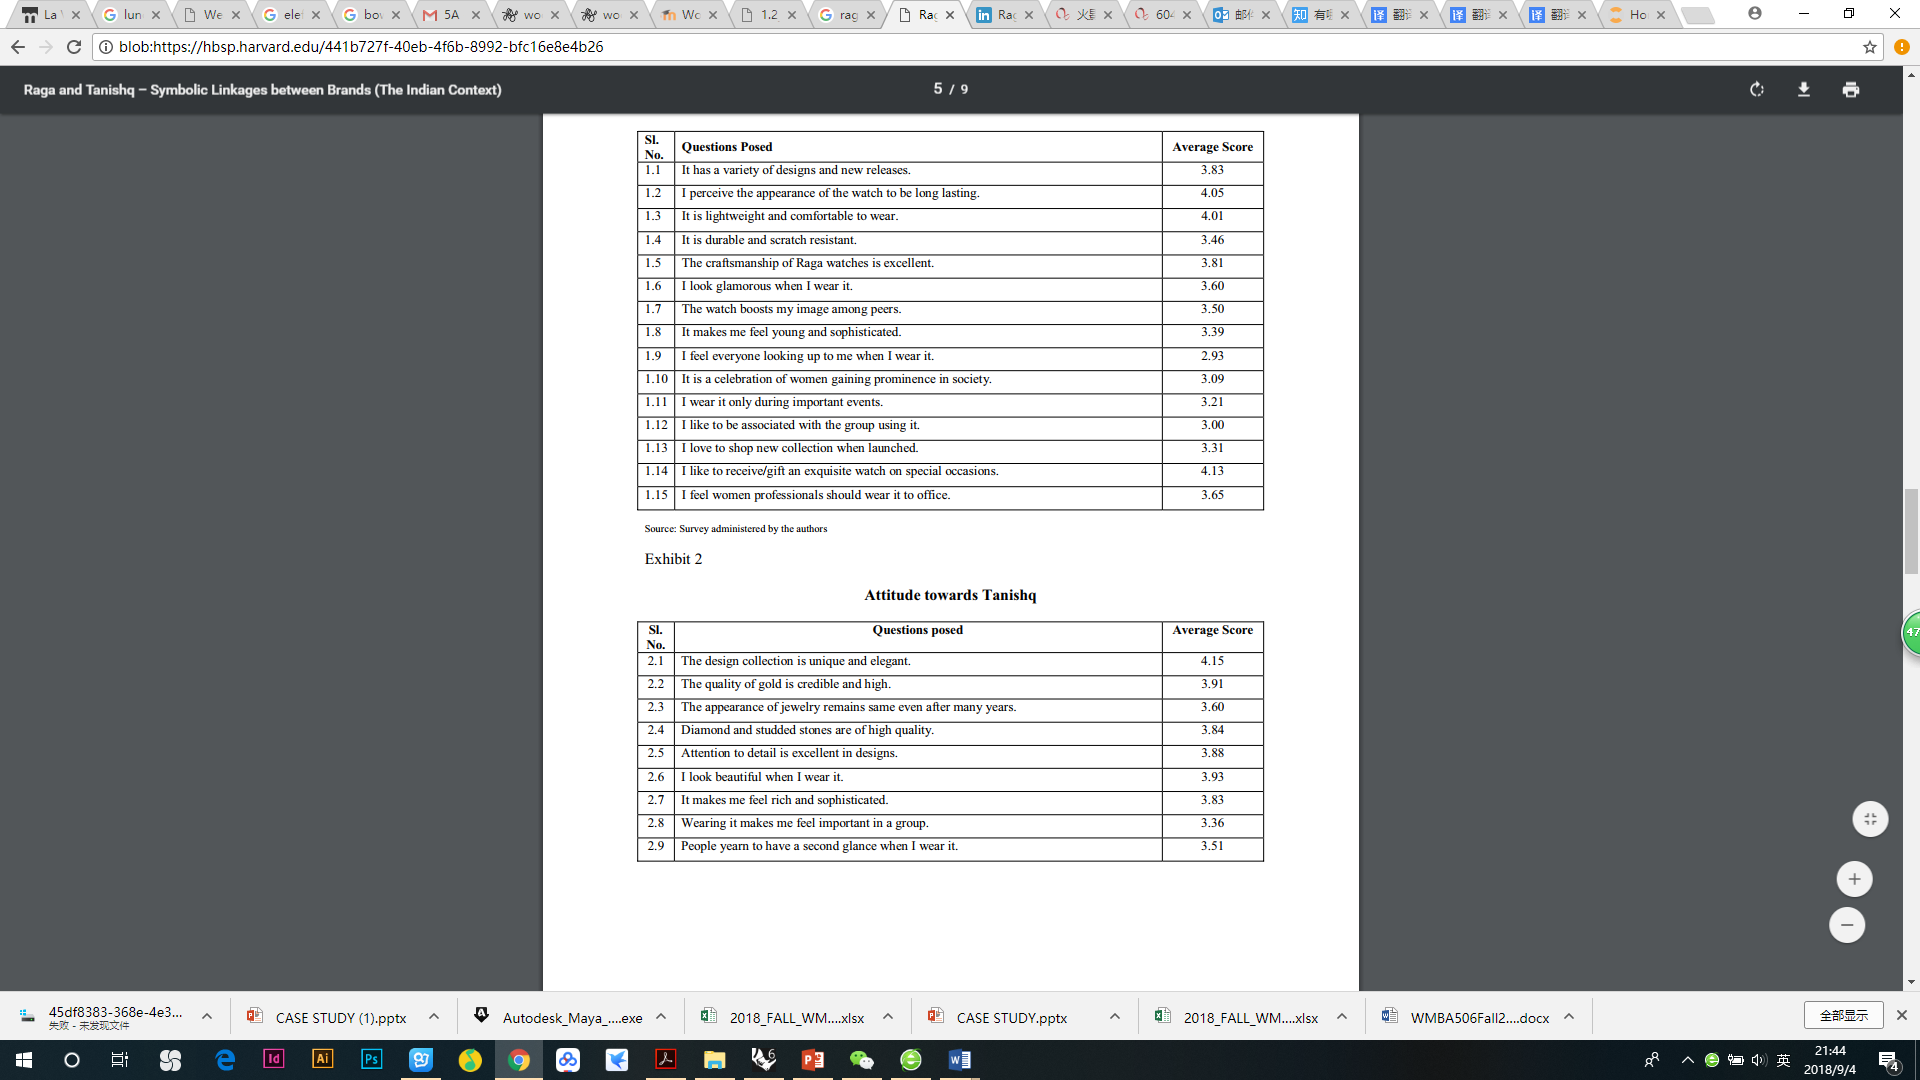Close the active 'Rag' PDF tab
The image size is (1920, 1080).
(x=950, y=15)
